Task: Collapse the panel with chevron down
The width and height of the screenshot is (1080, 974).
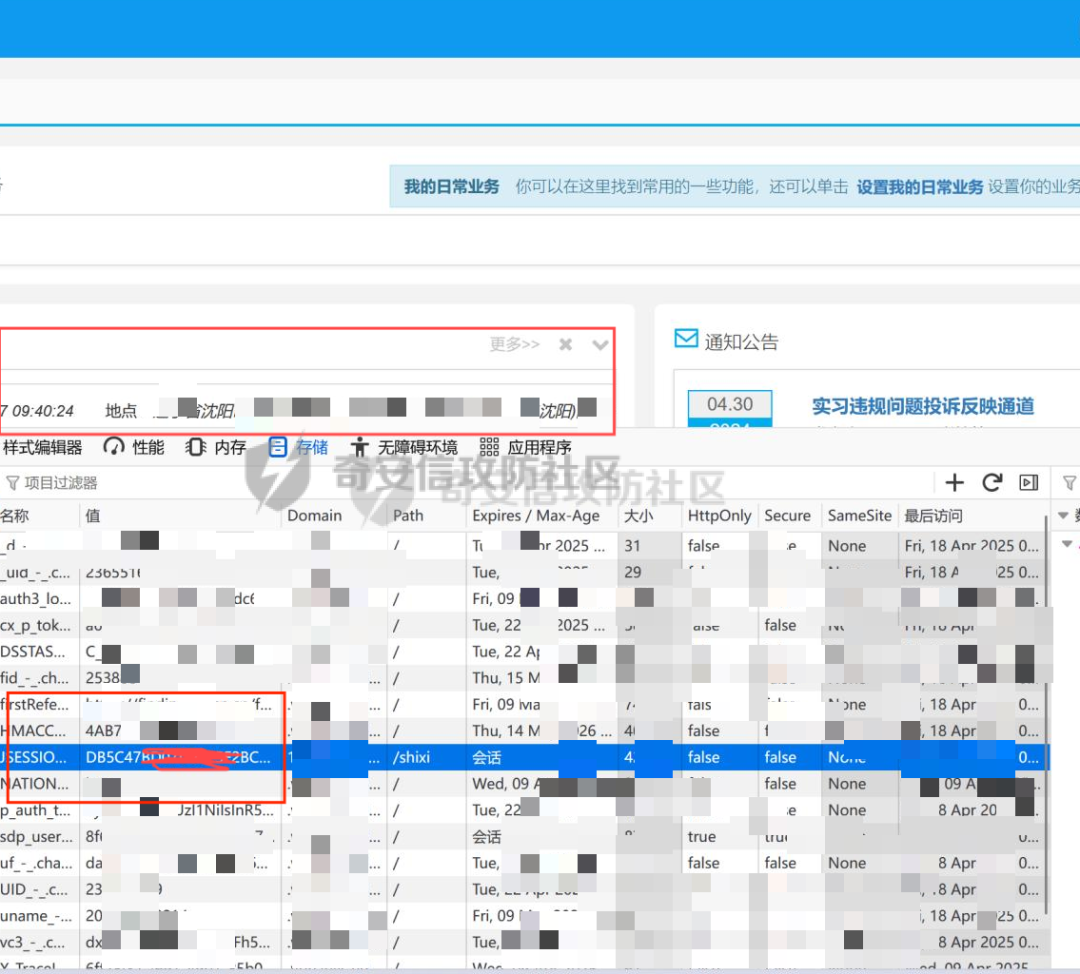Action: (x=600, y=344)
